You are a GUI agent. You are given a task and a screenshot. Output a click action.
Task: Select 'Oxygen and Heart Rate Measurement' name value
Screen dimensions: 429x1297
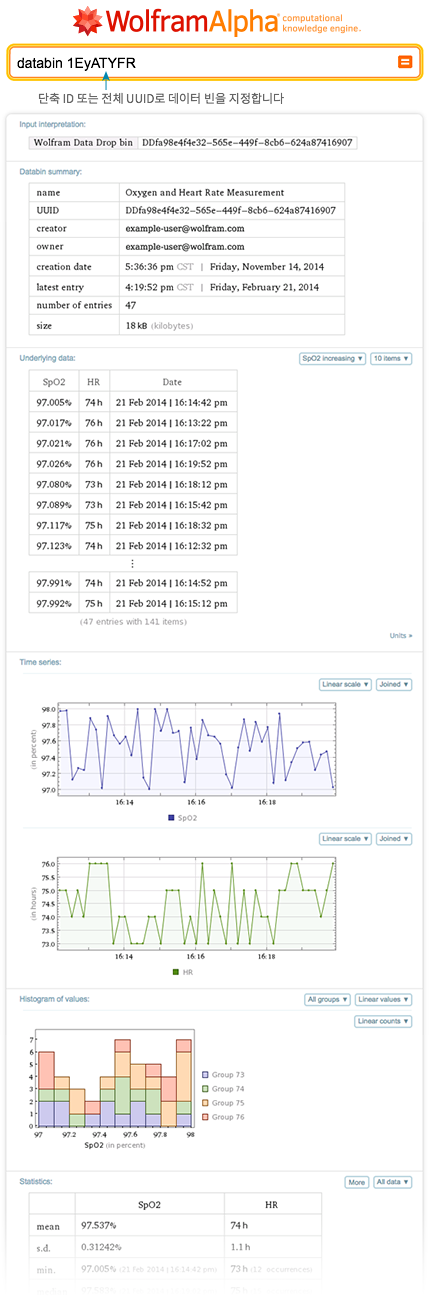204,192
